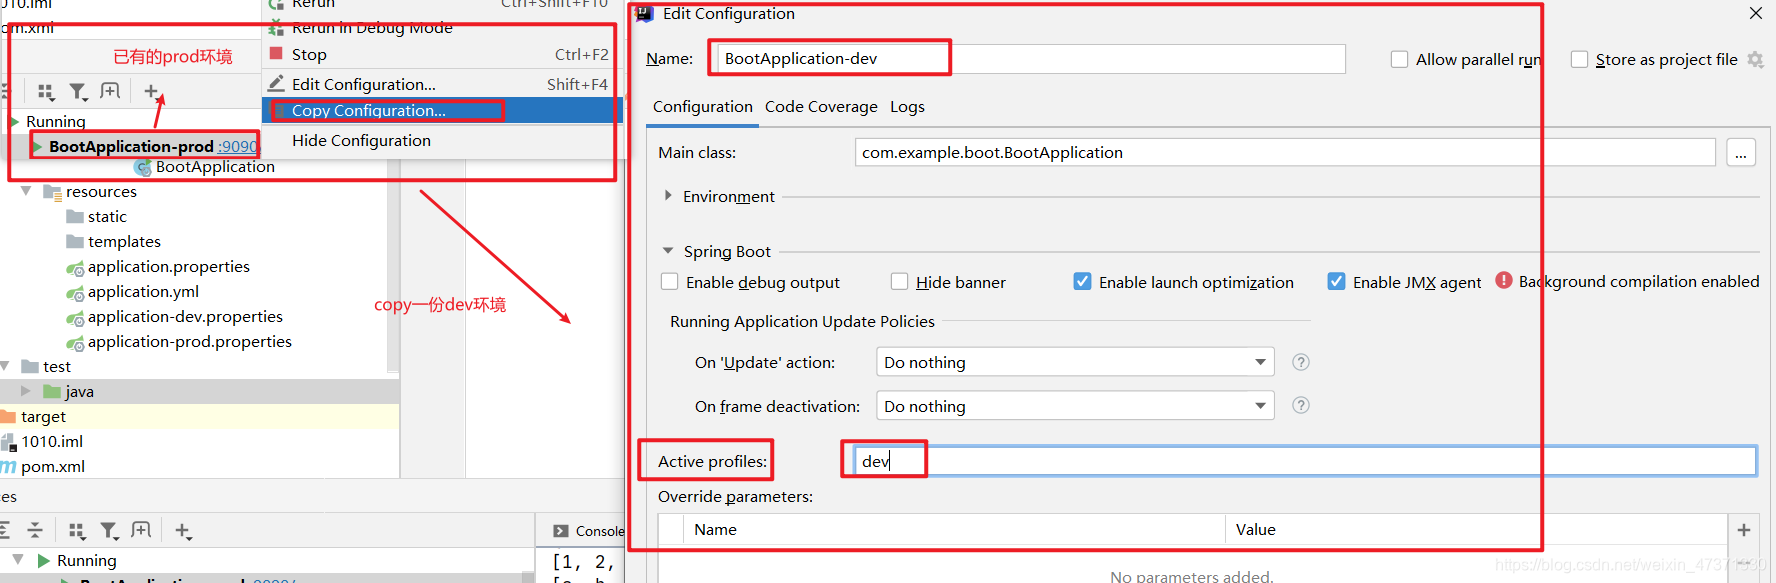This screenshot has width=1776, height=583.
Task: Click help icon beside On 'Update' action
Action: click(1301, 362)
